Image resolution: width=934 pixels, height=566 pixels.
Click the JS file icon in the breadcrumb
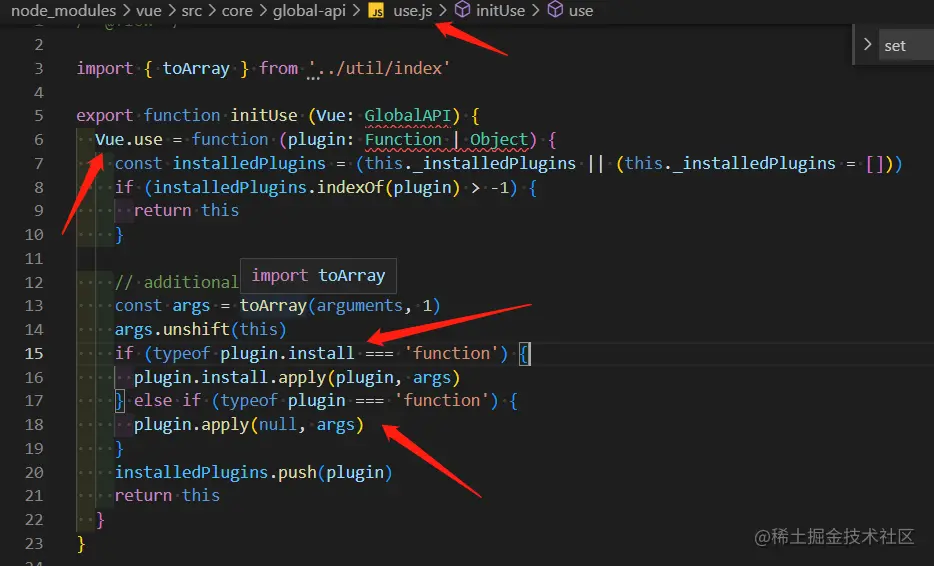click(376, 11)
